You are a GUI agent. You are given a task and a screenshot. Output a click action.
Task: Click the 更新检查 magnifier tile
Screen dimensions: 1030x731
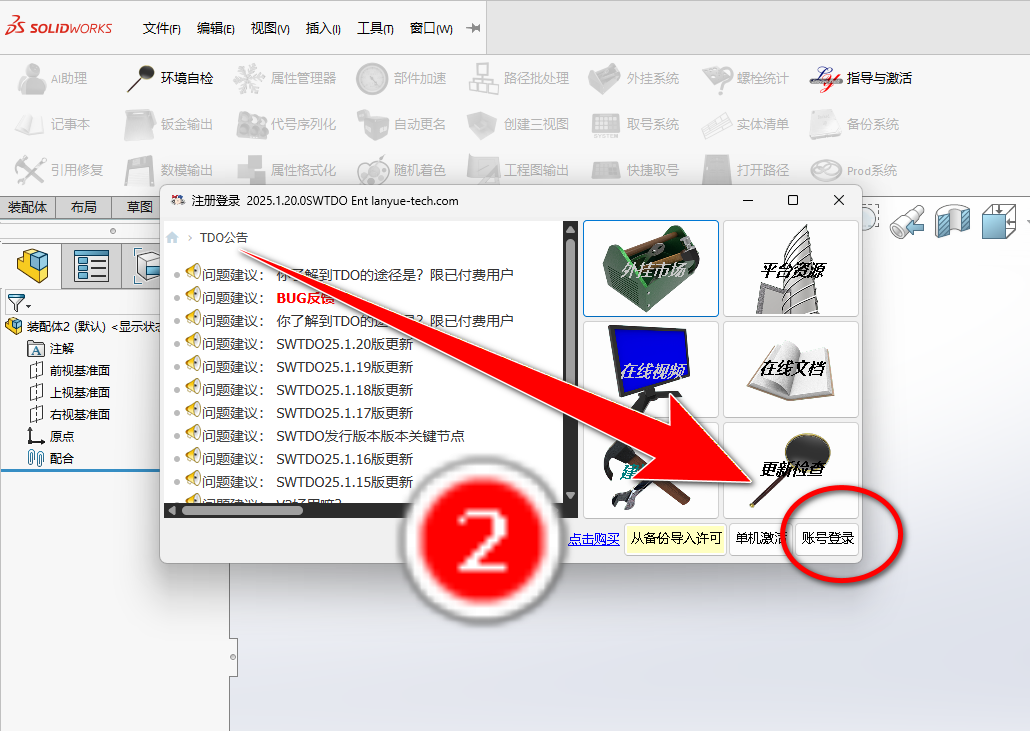click(x=791, y=468)
